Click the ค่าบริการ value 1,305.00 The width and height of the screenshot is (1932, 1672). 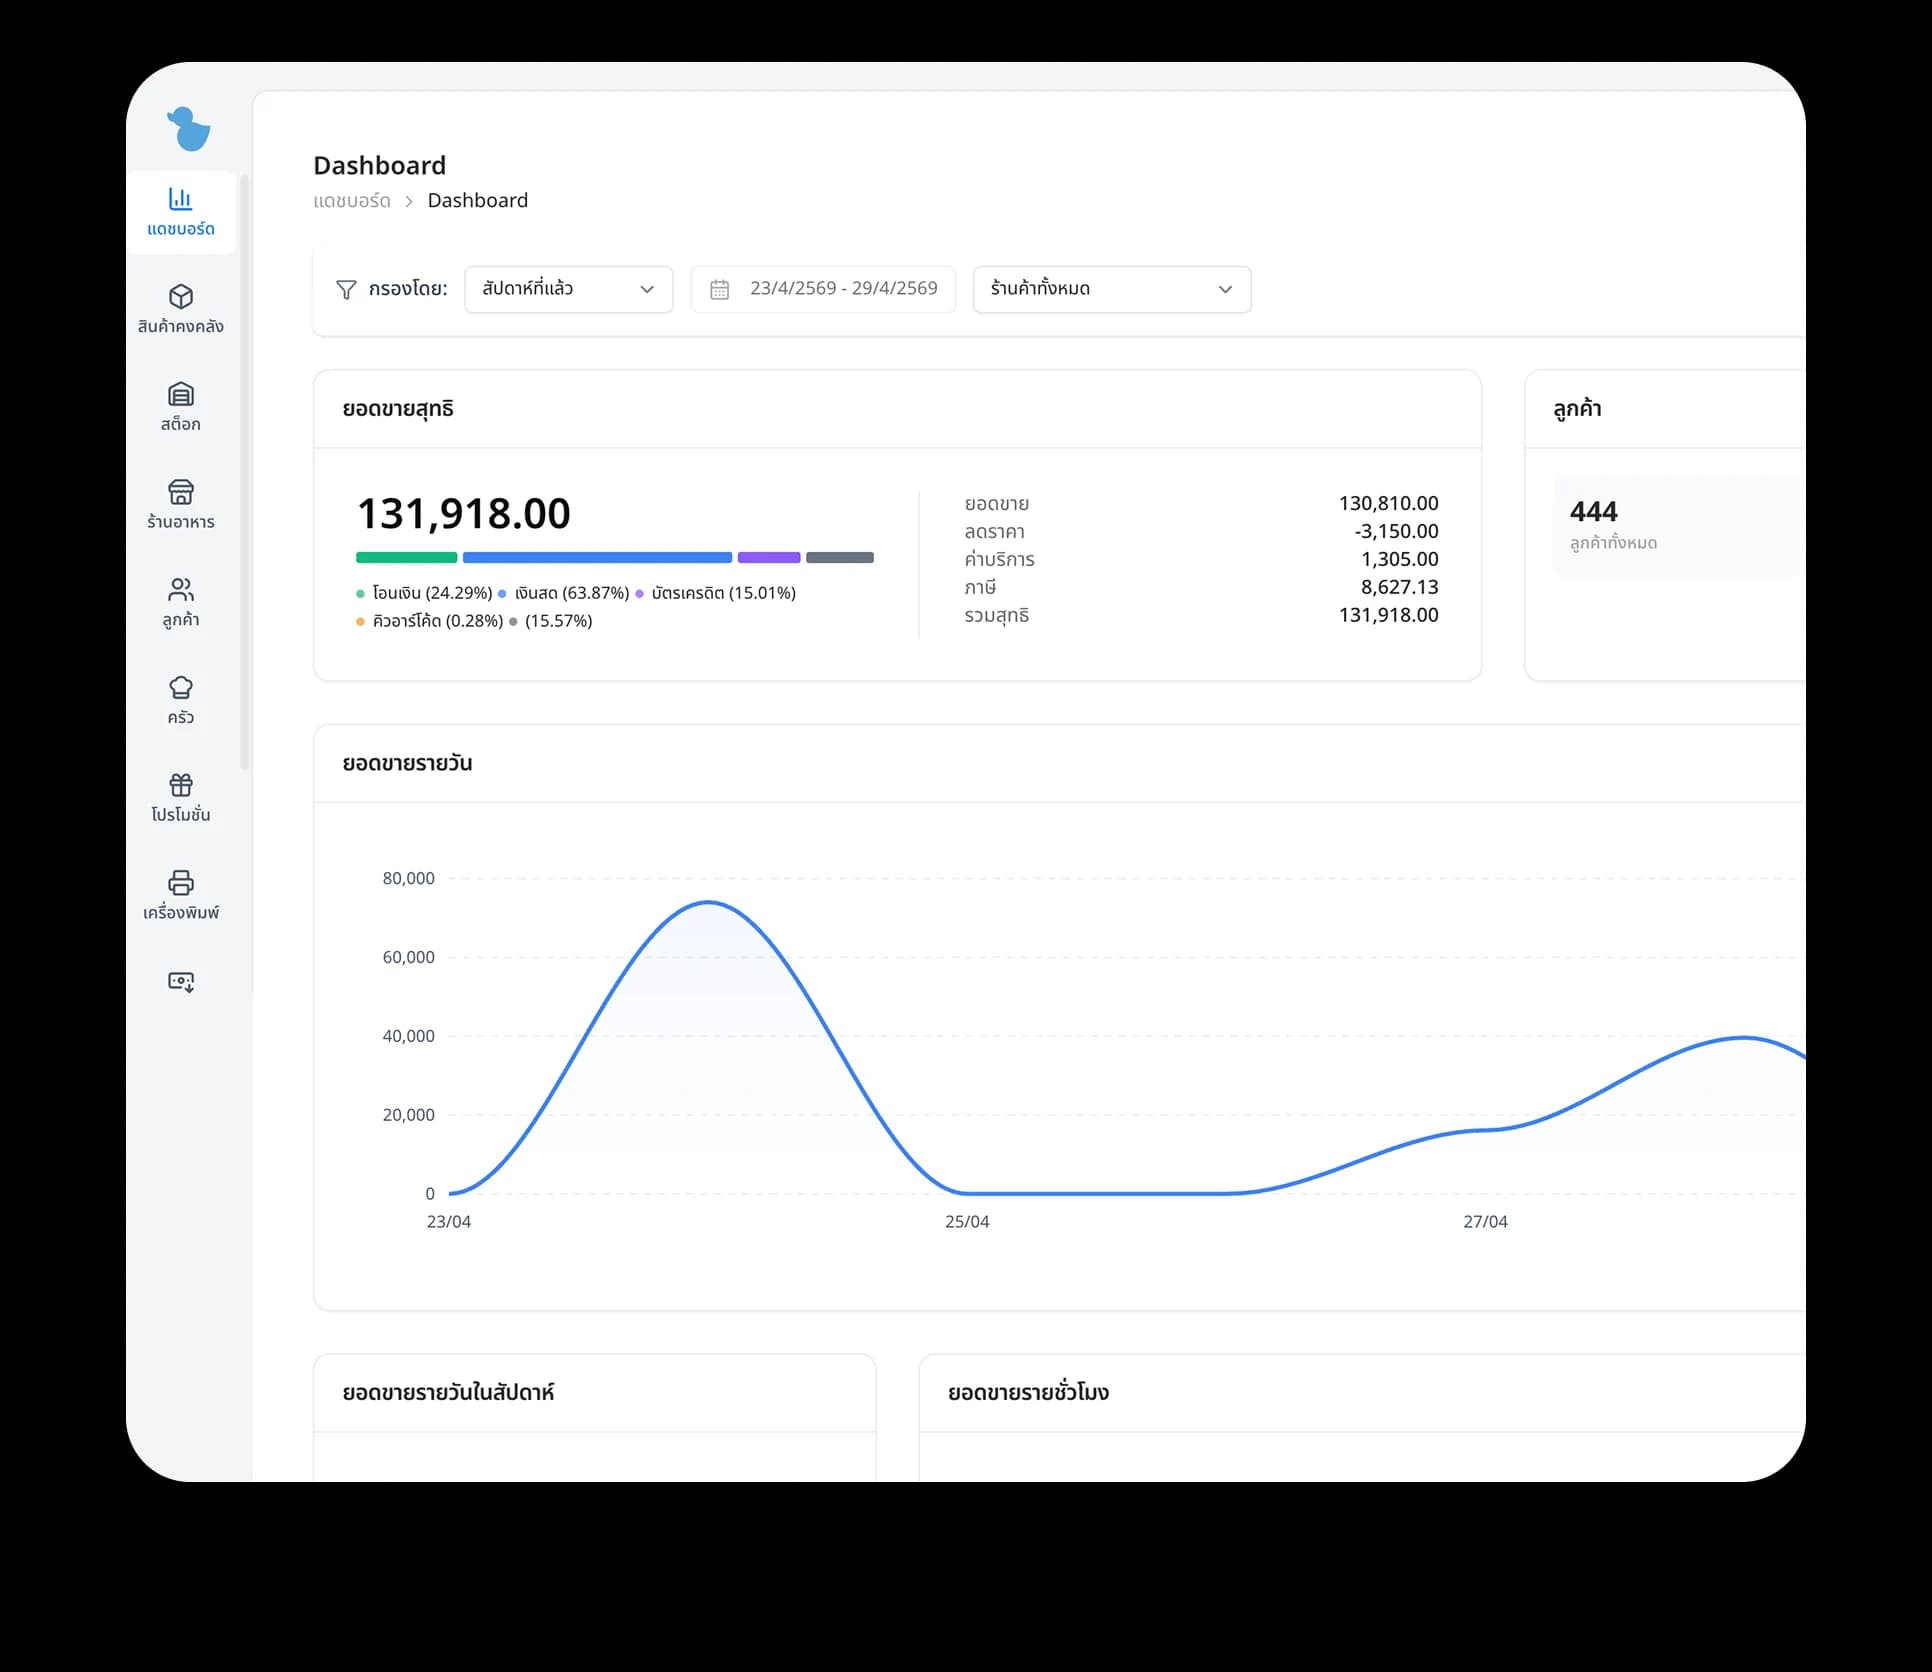[x=1399, y=560]
